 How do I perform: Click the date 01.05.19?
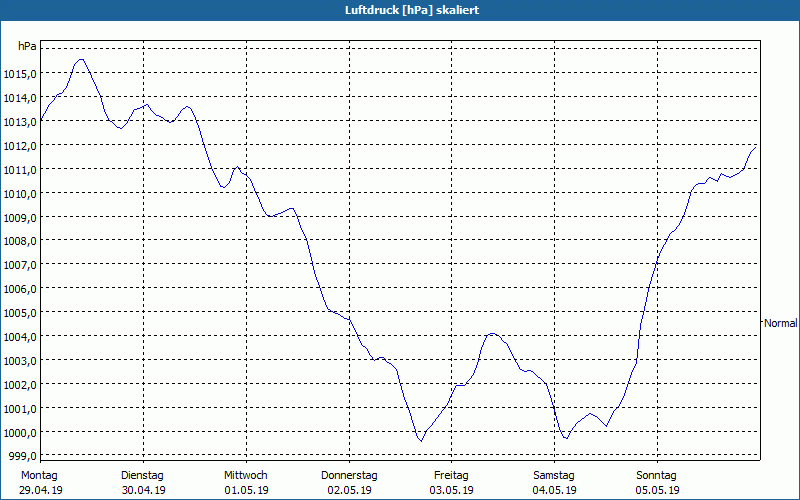coord(246,490)
